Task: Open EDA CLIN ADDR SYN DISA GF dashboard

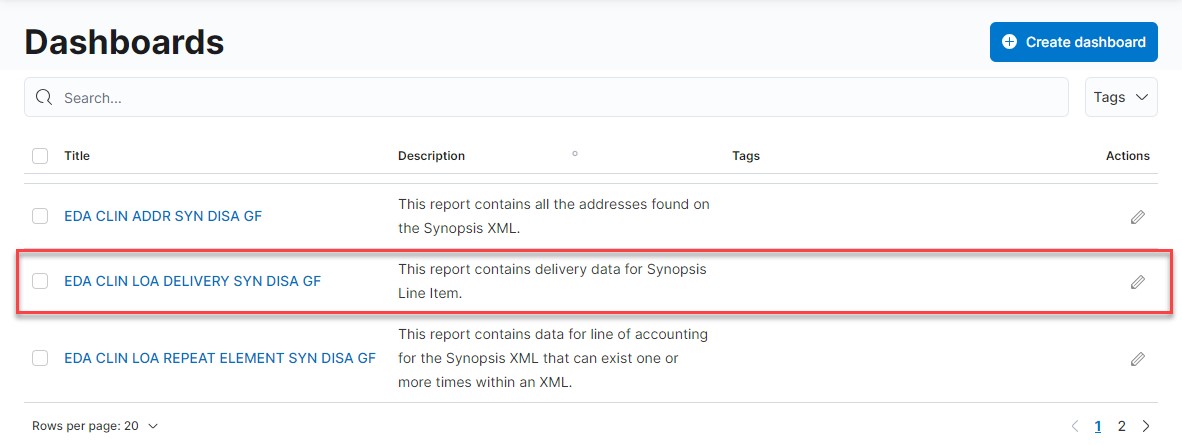Action: pyautogui.click(x=163, y=216)
